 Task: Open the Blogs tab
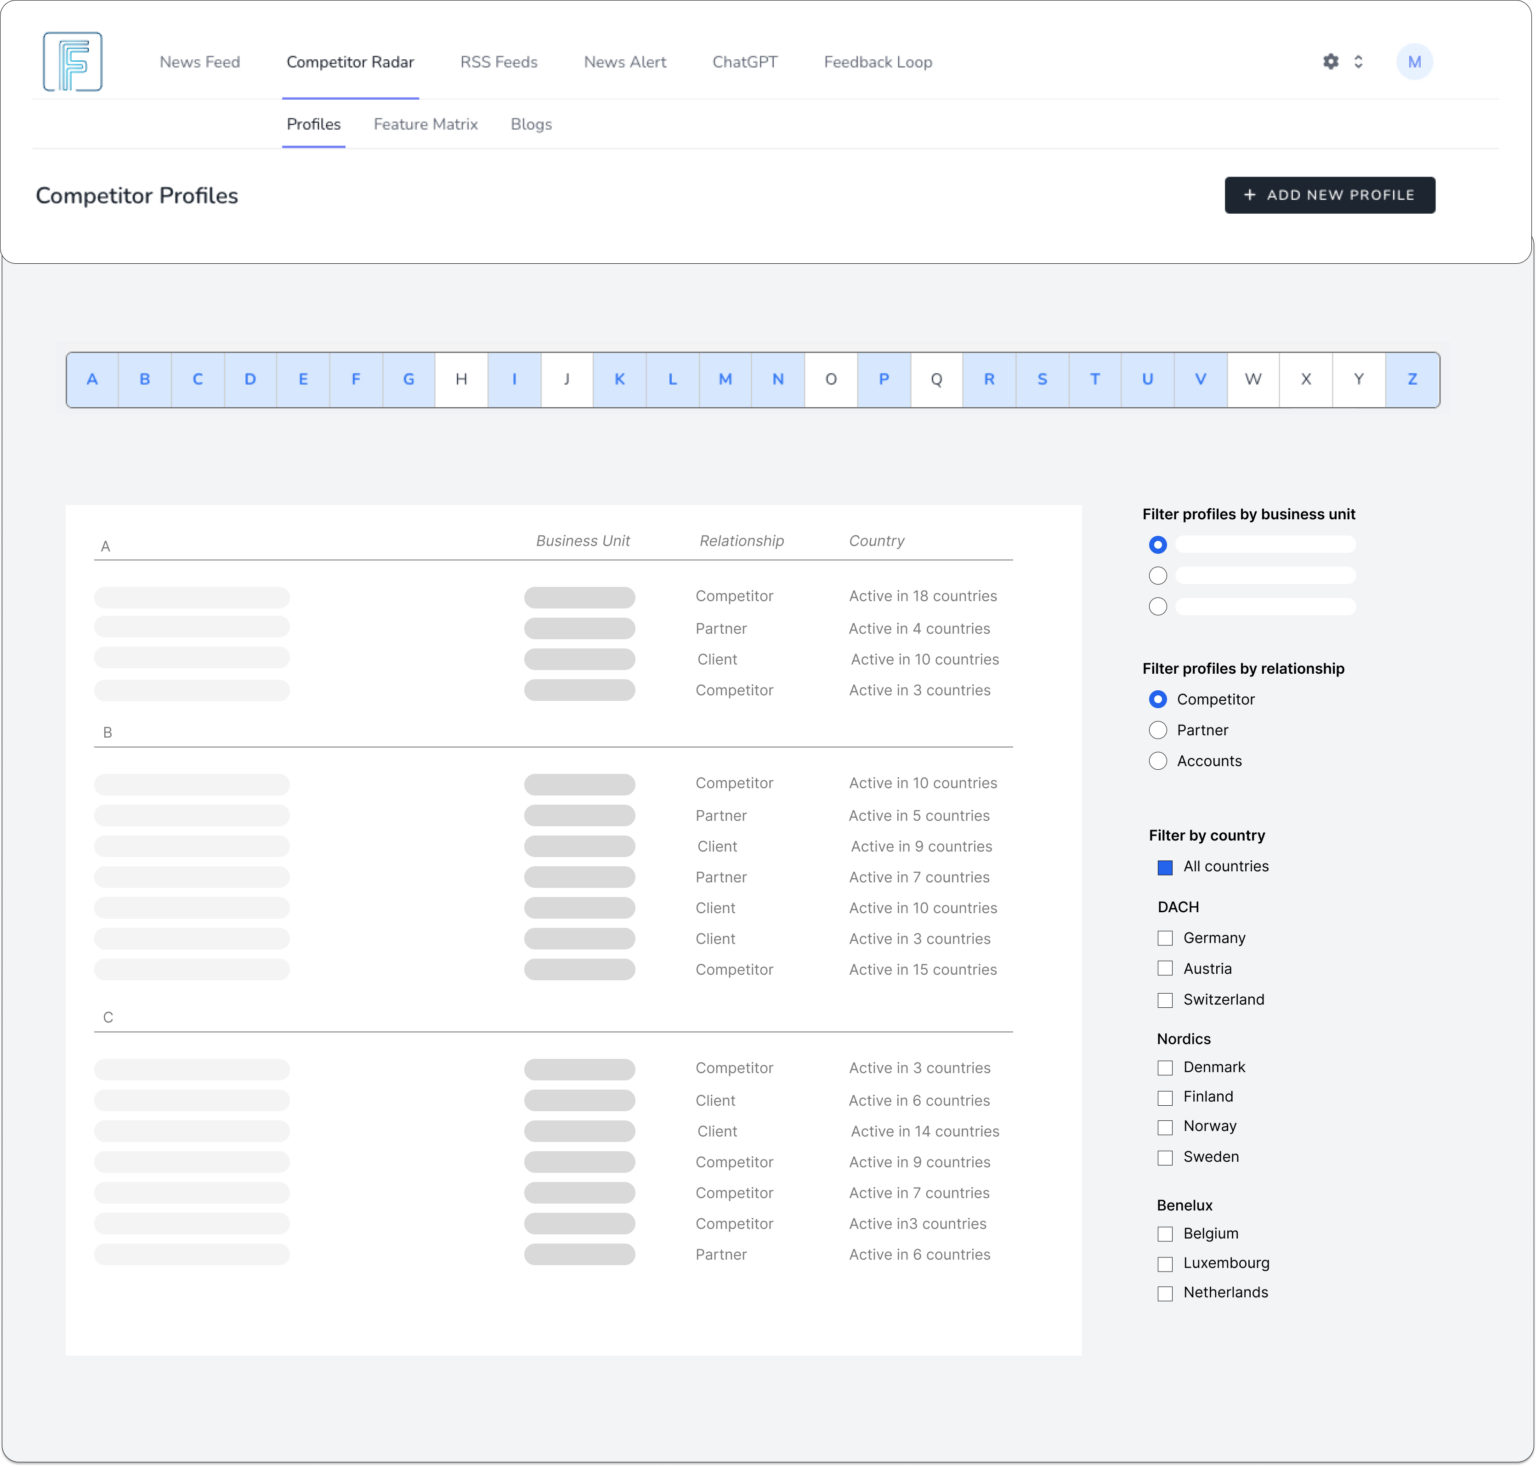[x=531, y=124]
